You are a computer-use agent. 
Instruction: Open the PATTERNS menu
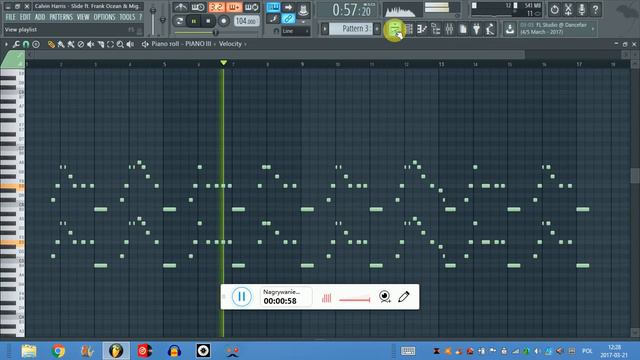pyautogui.click(x=61, y=17)
